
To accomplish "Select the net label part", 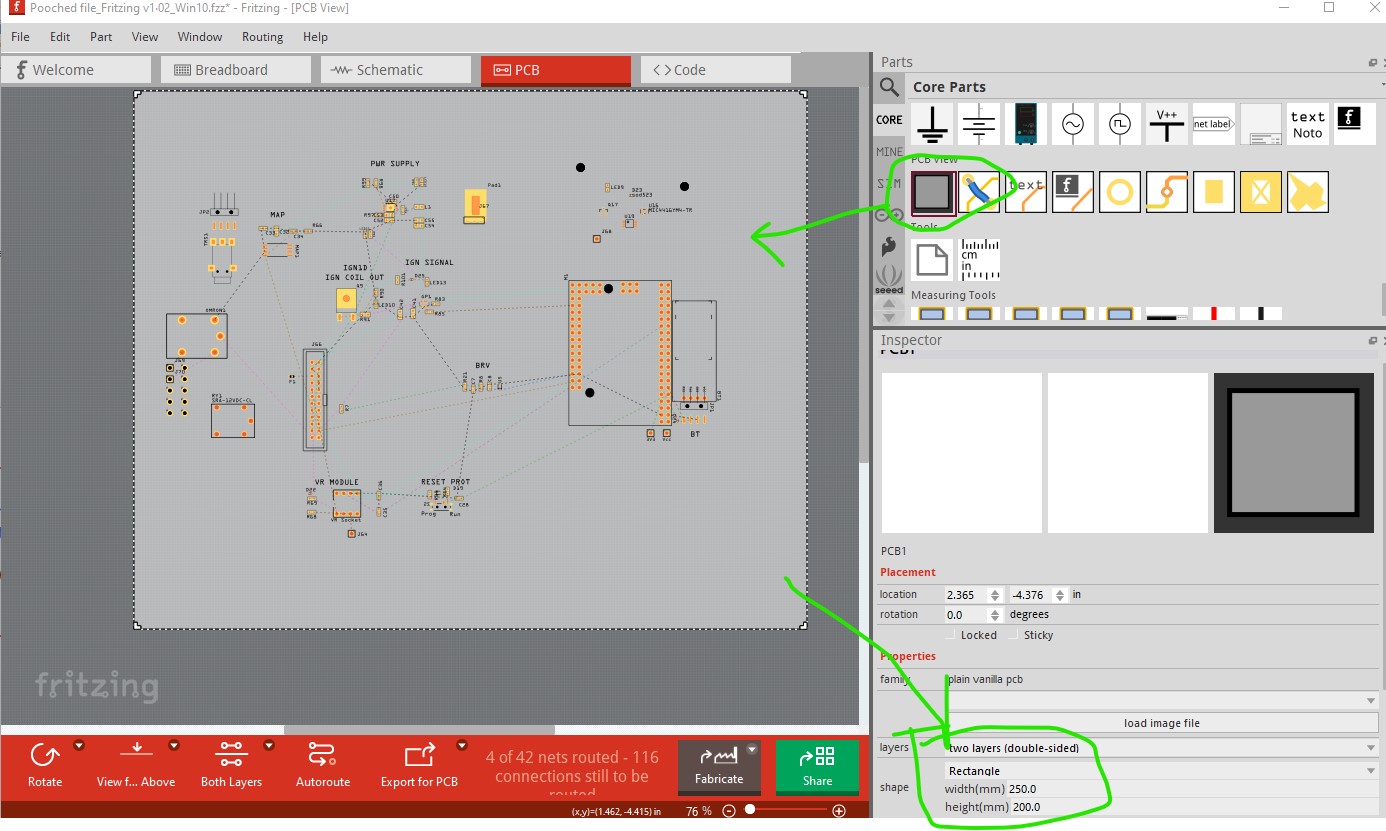I will pos(1213,124).
